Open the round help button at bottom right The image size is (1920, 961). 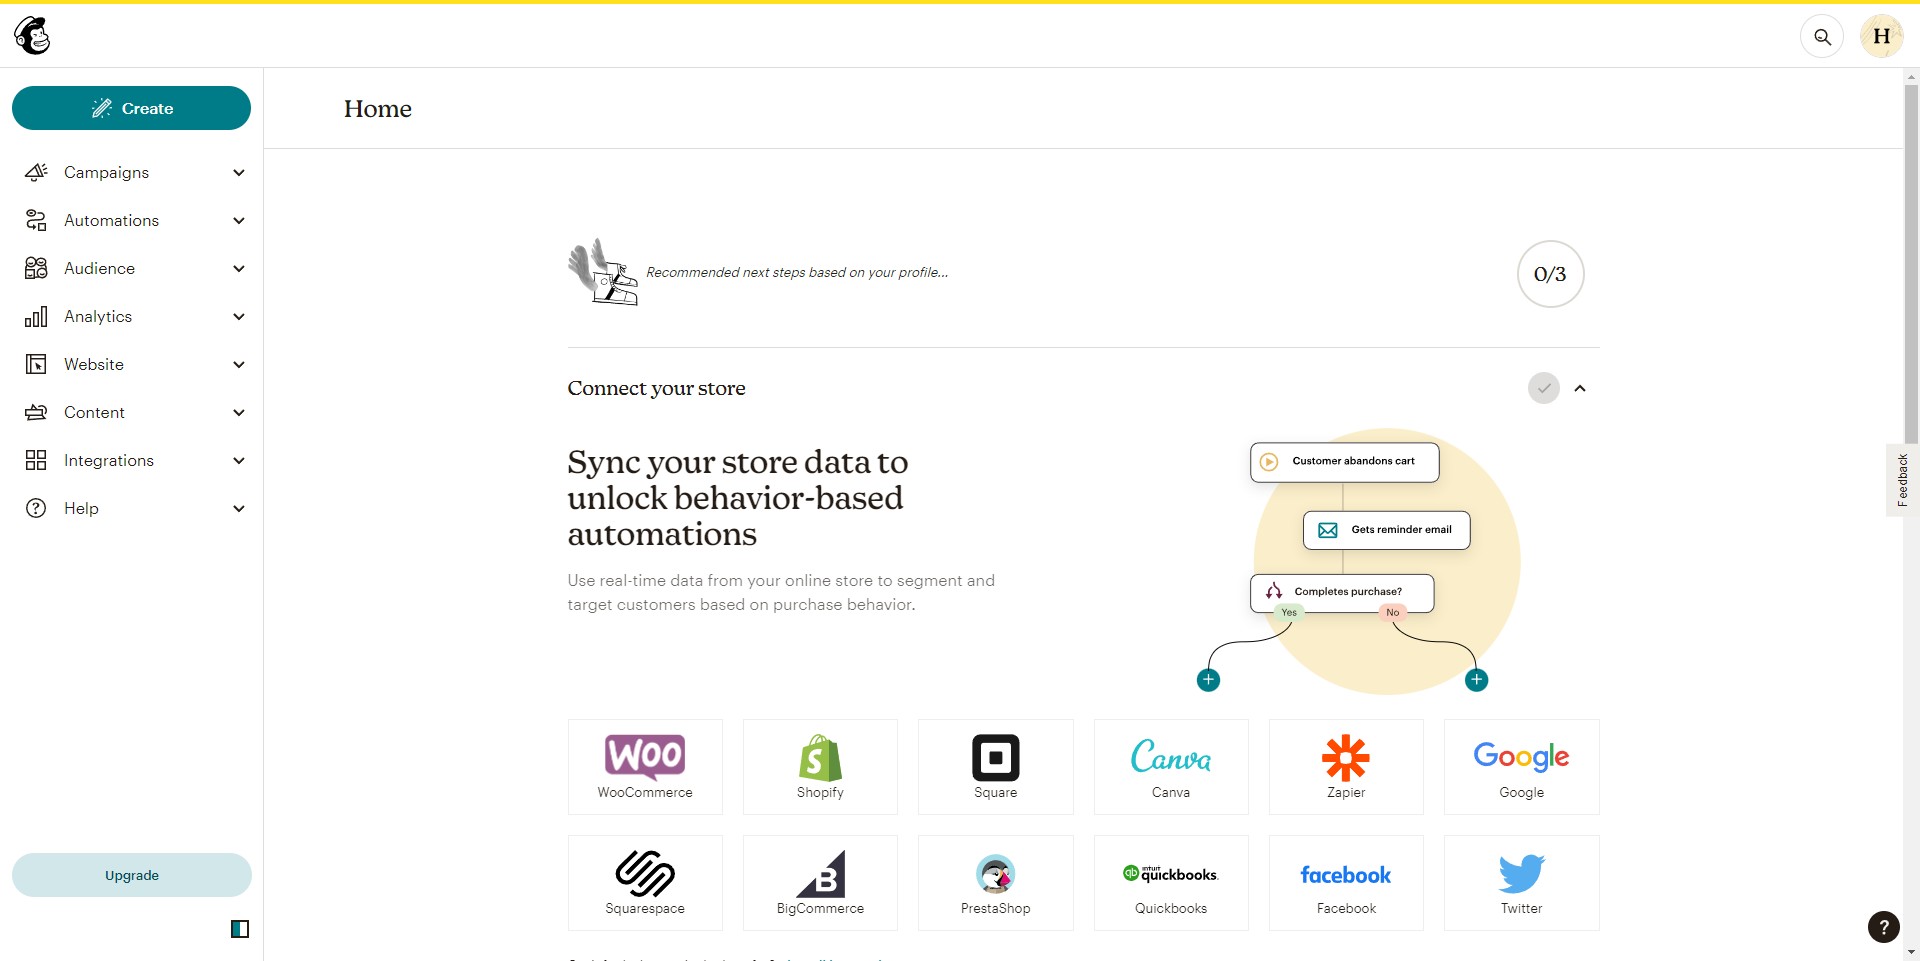click(1884, 927)
